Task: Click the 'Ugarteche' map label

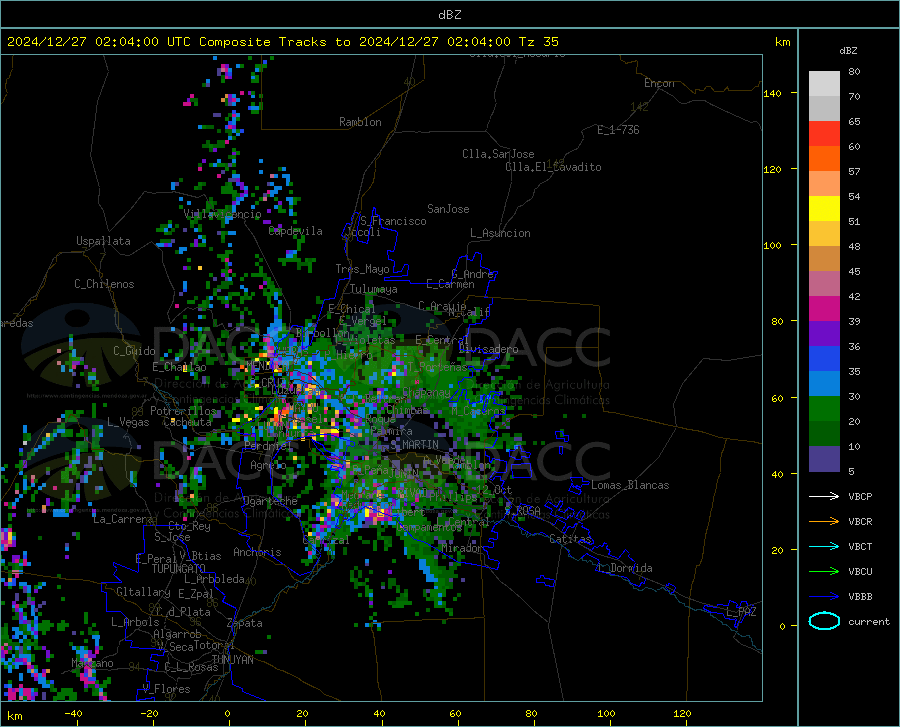Action: (x=270, y=501)
